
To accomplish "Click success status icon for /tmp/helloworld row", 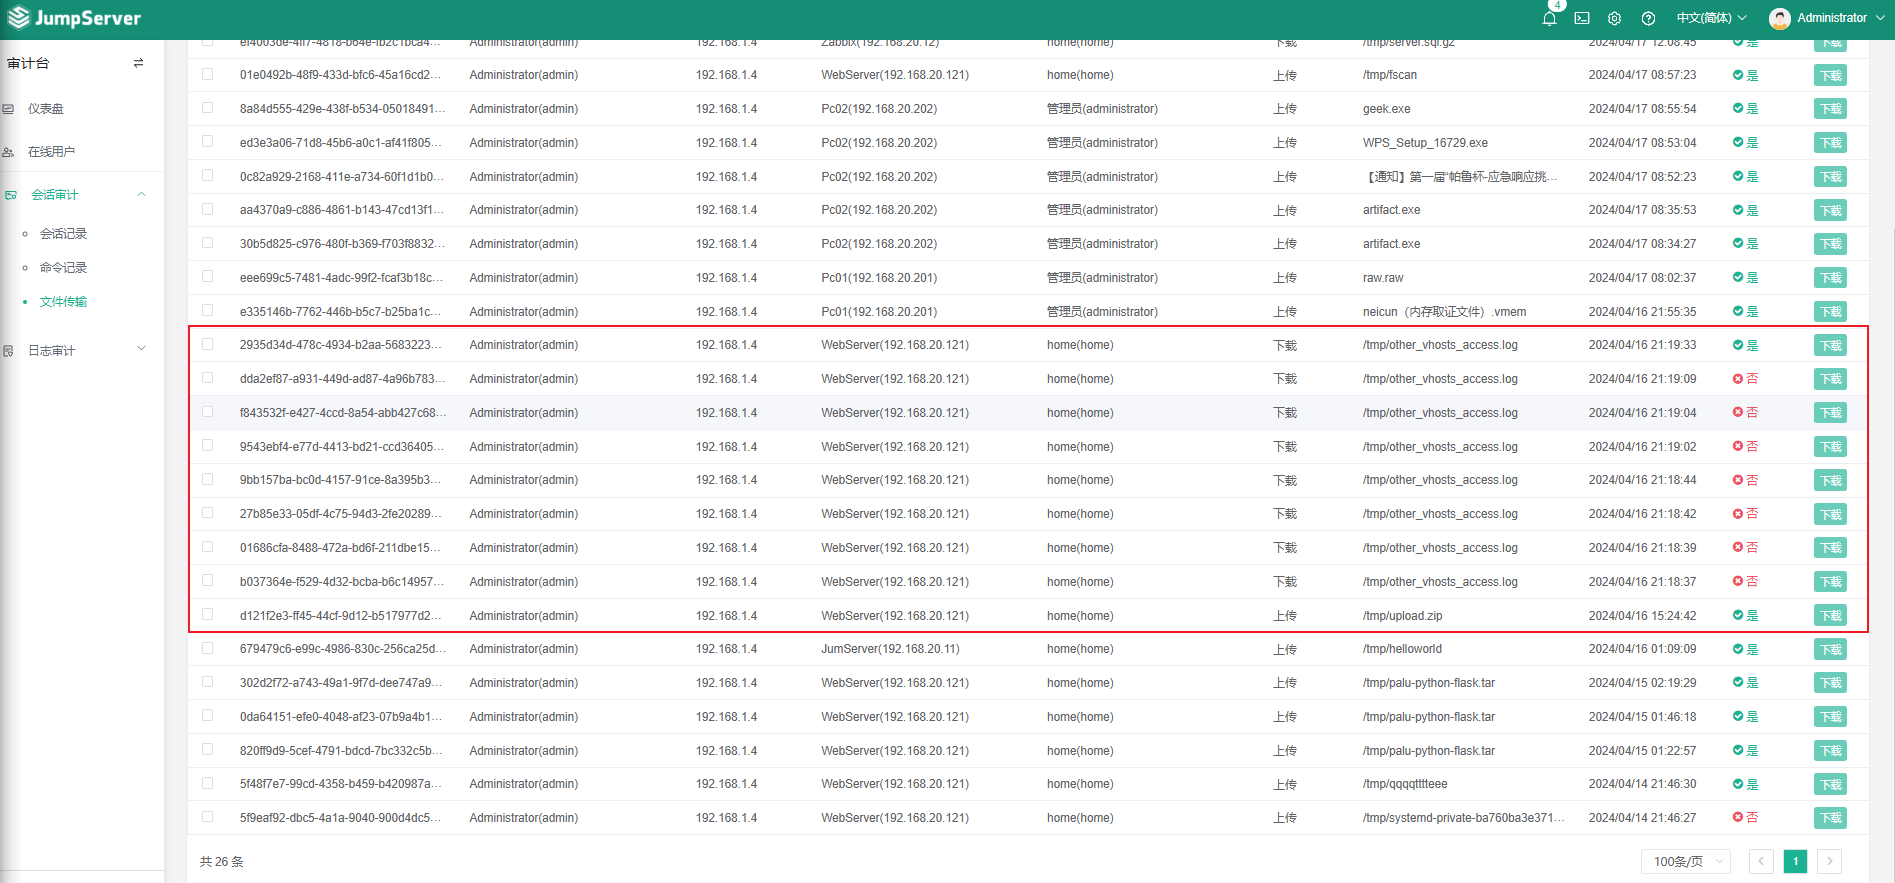I will [x=1738, y=649].
